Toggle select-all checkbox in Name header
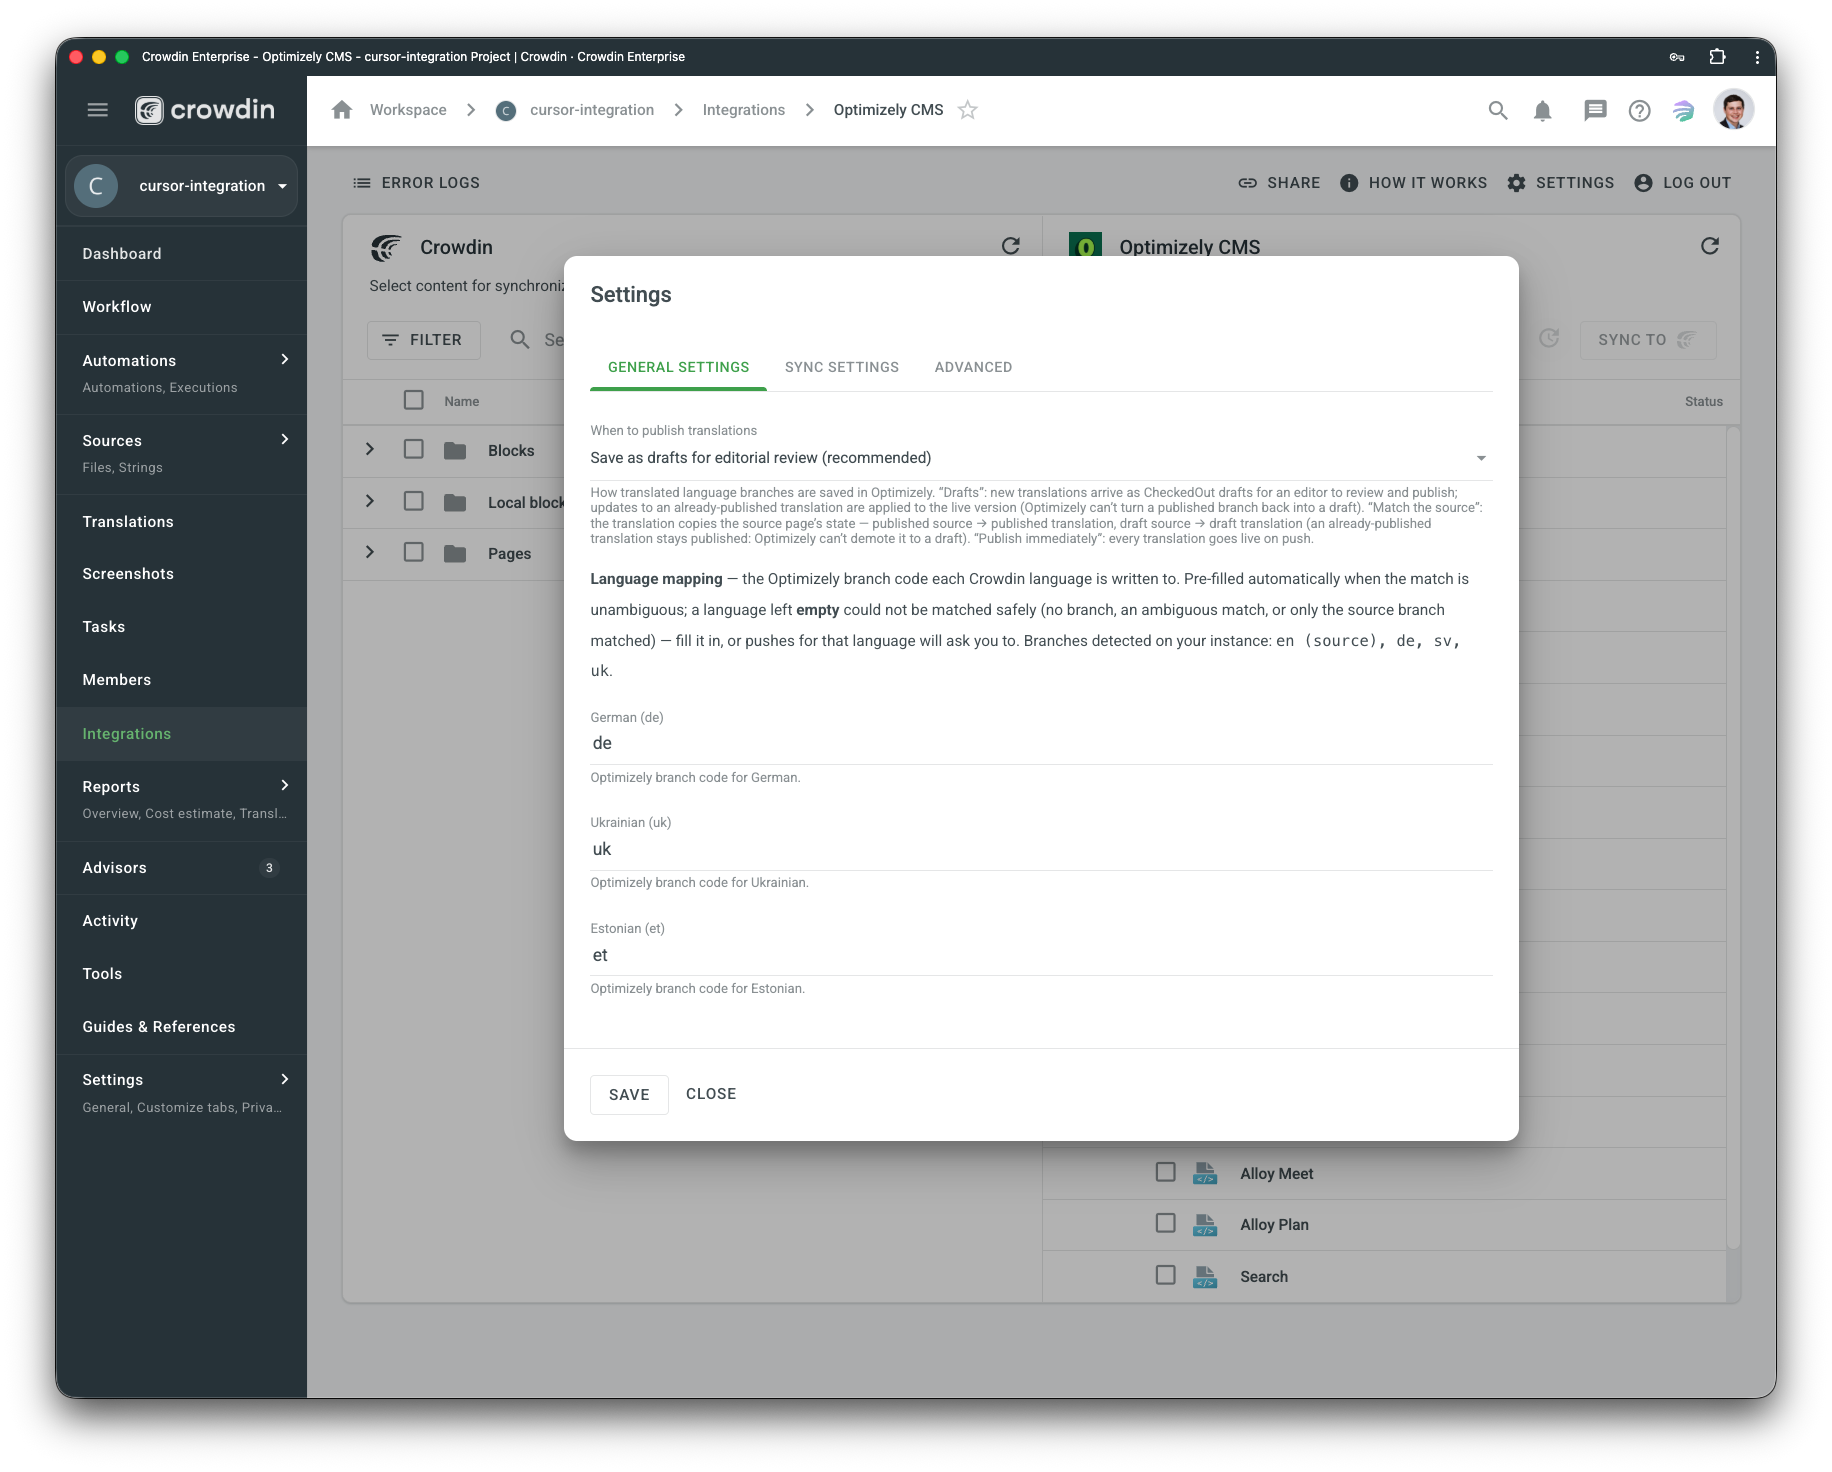This screenshot has width=1832, height=1472. pos(414,400)
